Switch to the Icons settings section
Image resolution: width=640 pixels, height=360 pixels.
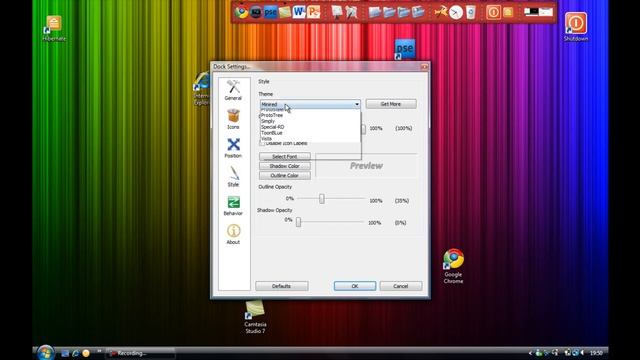(233, 119)
